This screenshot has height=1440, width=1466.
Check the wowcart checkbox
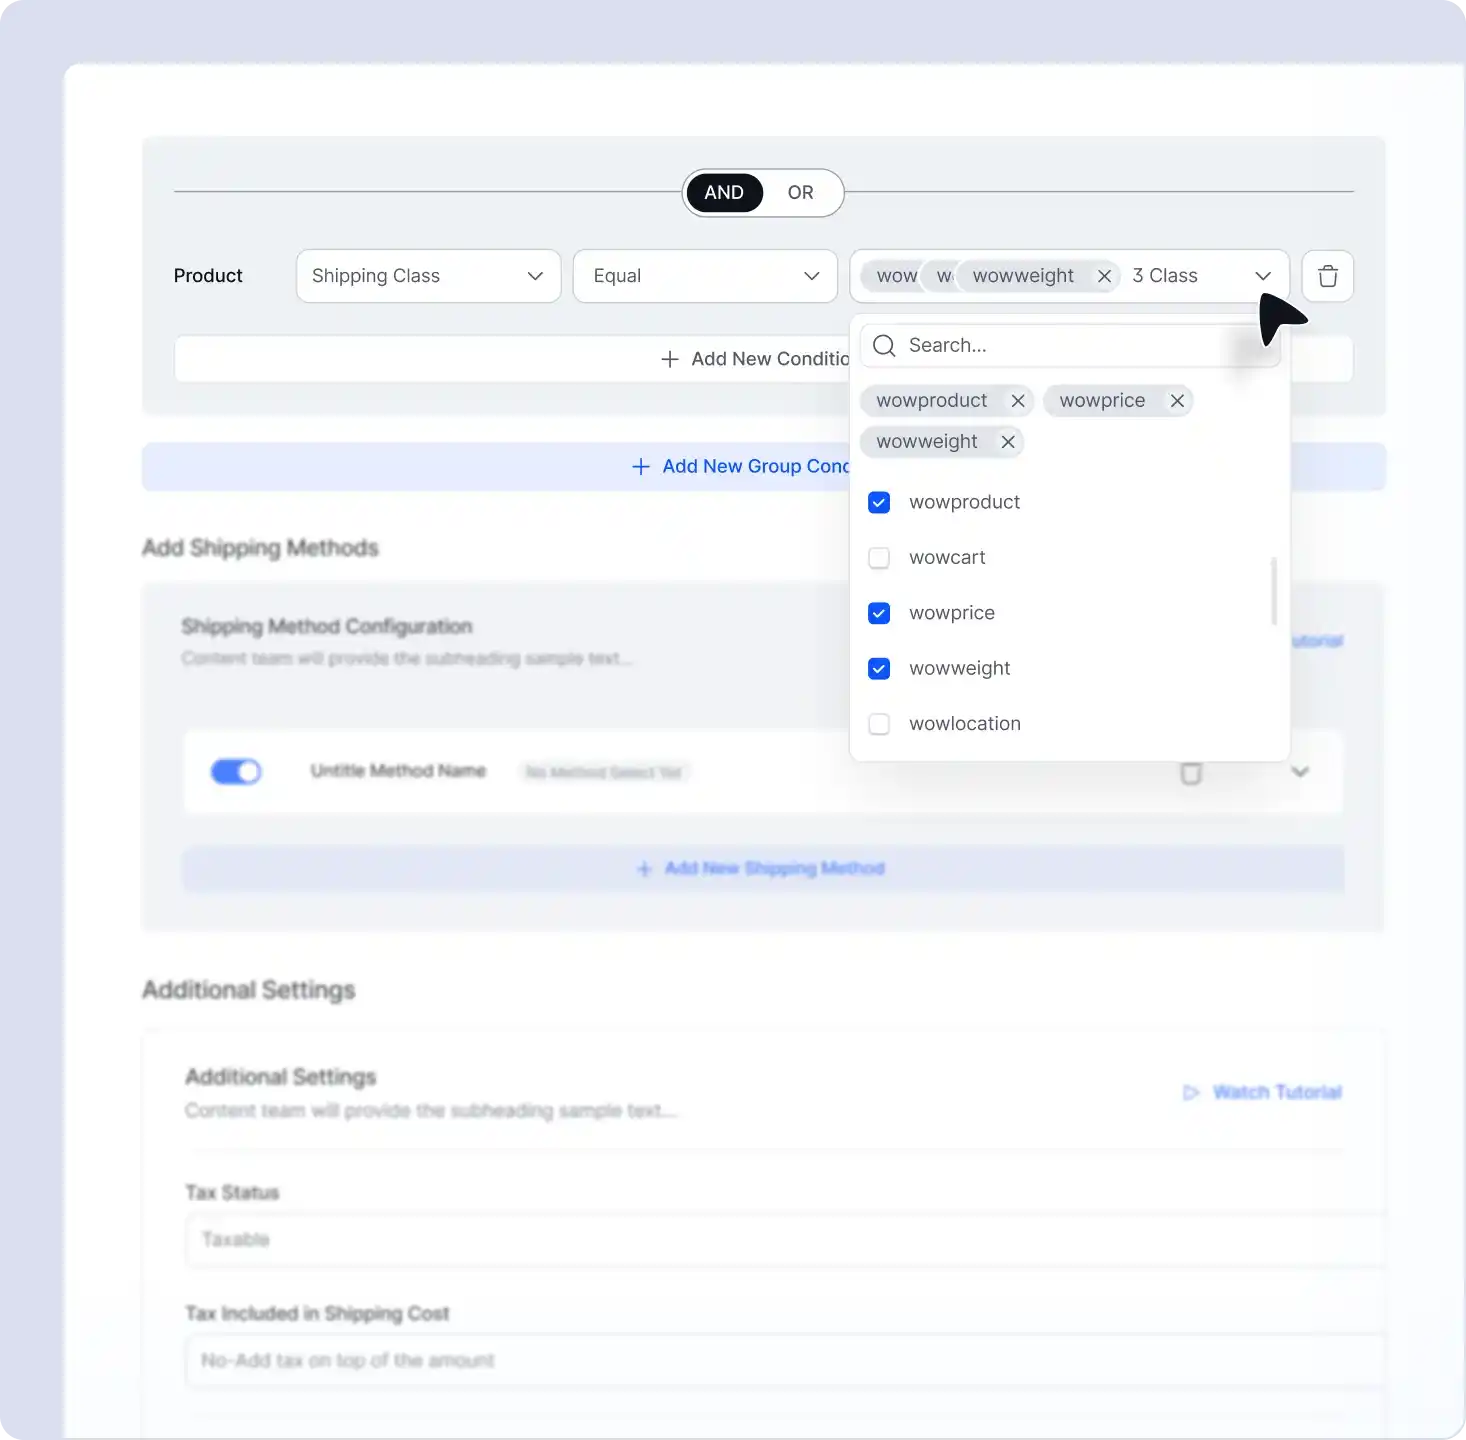(x=879, y=558)
